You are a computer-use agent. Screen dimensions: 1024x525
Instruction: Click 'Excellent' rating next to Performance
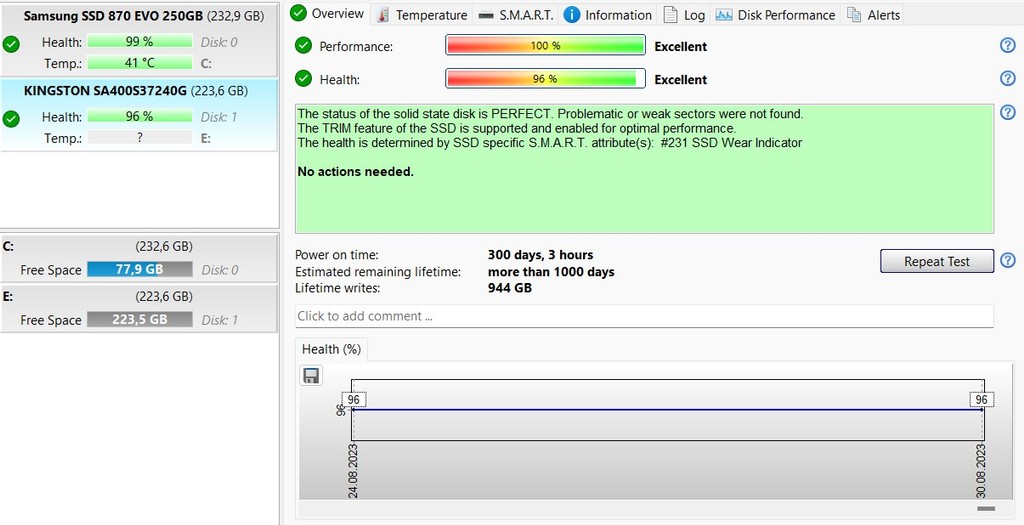(x=680, y=46)
